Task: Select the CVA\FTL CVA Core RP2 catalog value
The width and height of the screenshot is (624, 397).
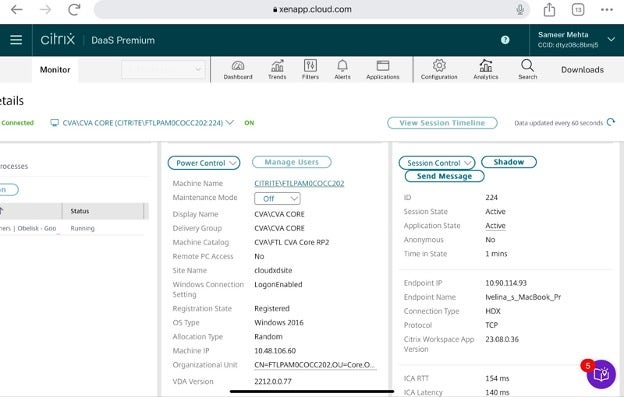Action: 292,242
